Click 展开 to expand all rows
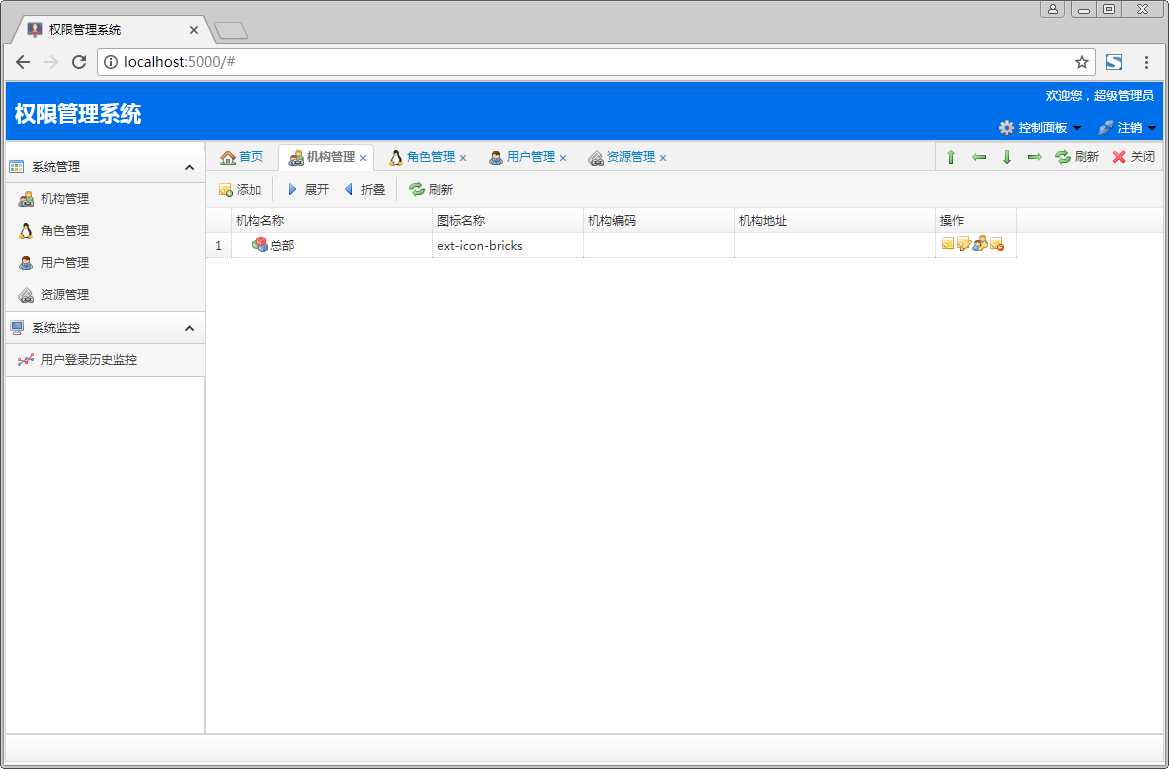This screenshot has width=1169, height=769. (x=308, y=189)
